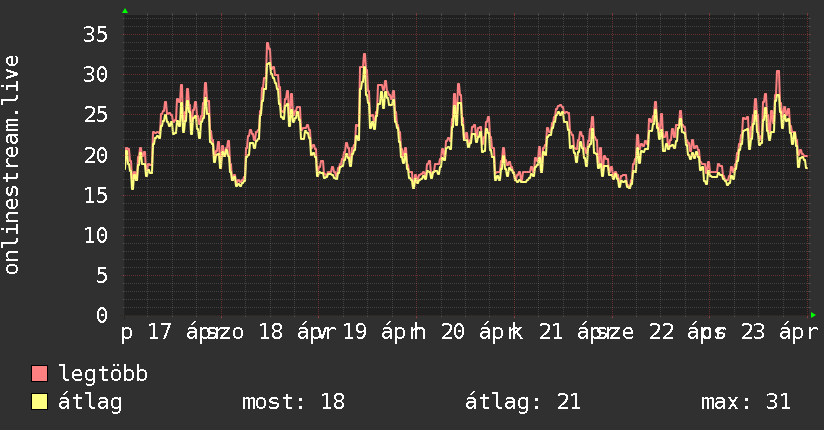Screen dimensions: 824x430
Task: Click the highest peak of the graph on 18 ápr
Action: [x=268, y=45]
